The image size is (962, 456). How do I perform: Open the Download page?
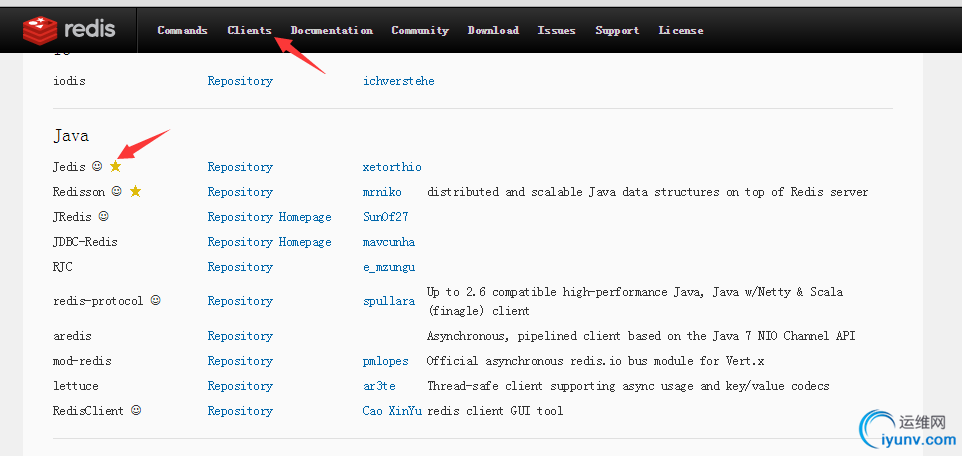493,30
